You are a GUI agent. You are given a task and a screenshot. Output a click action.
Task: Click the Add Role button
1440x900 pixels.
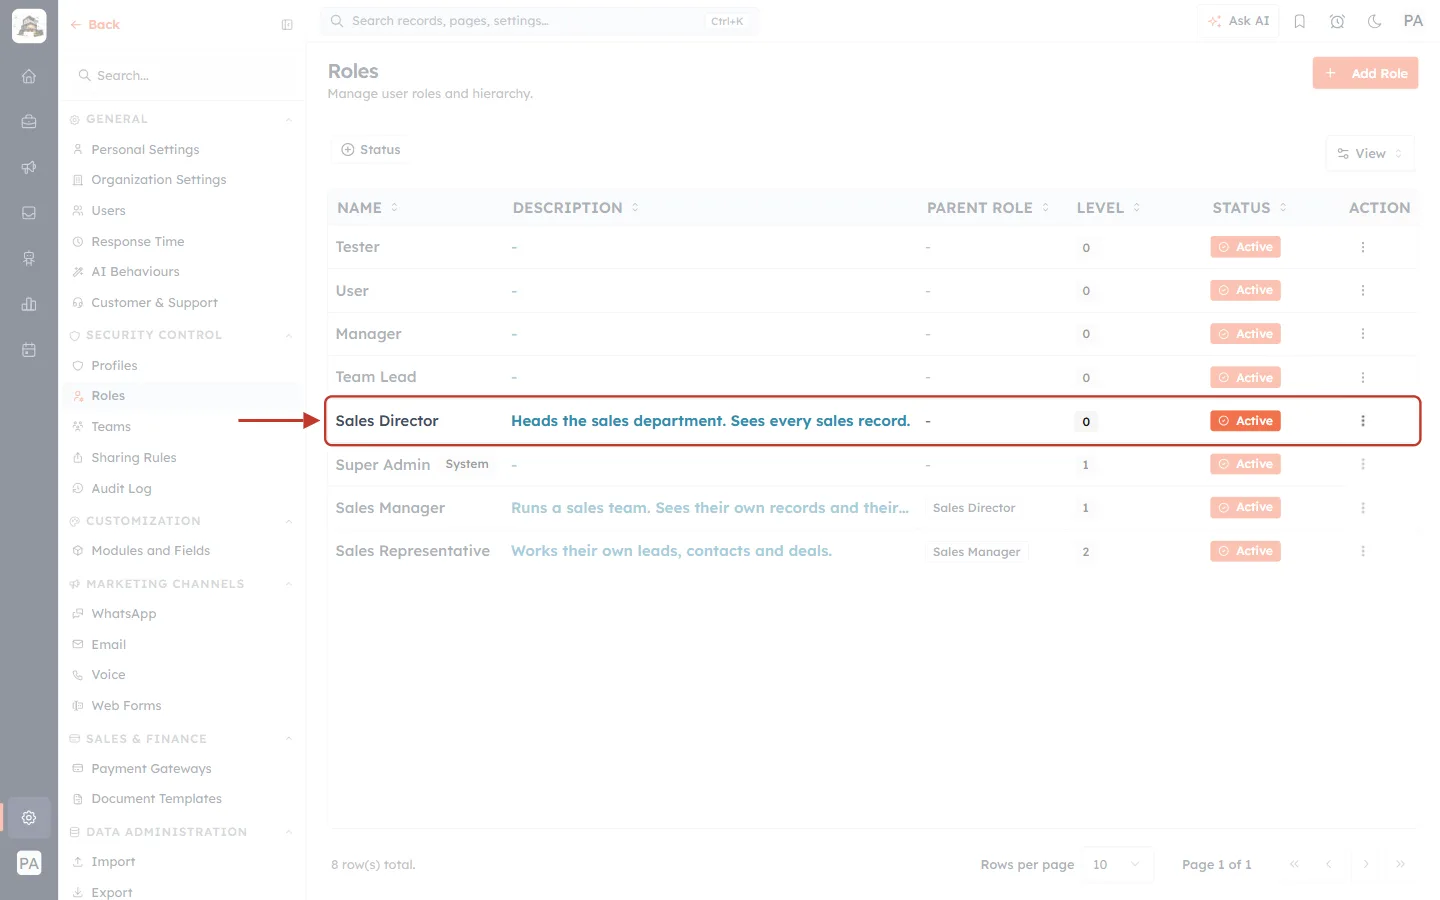click(1365, 73)
